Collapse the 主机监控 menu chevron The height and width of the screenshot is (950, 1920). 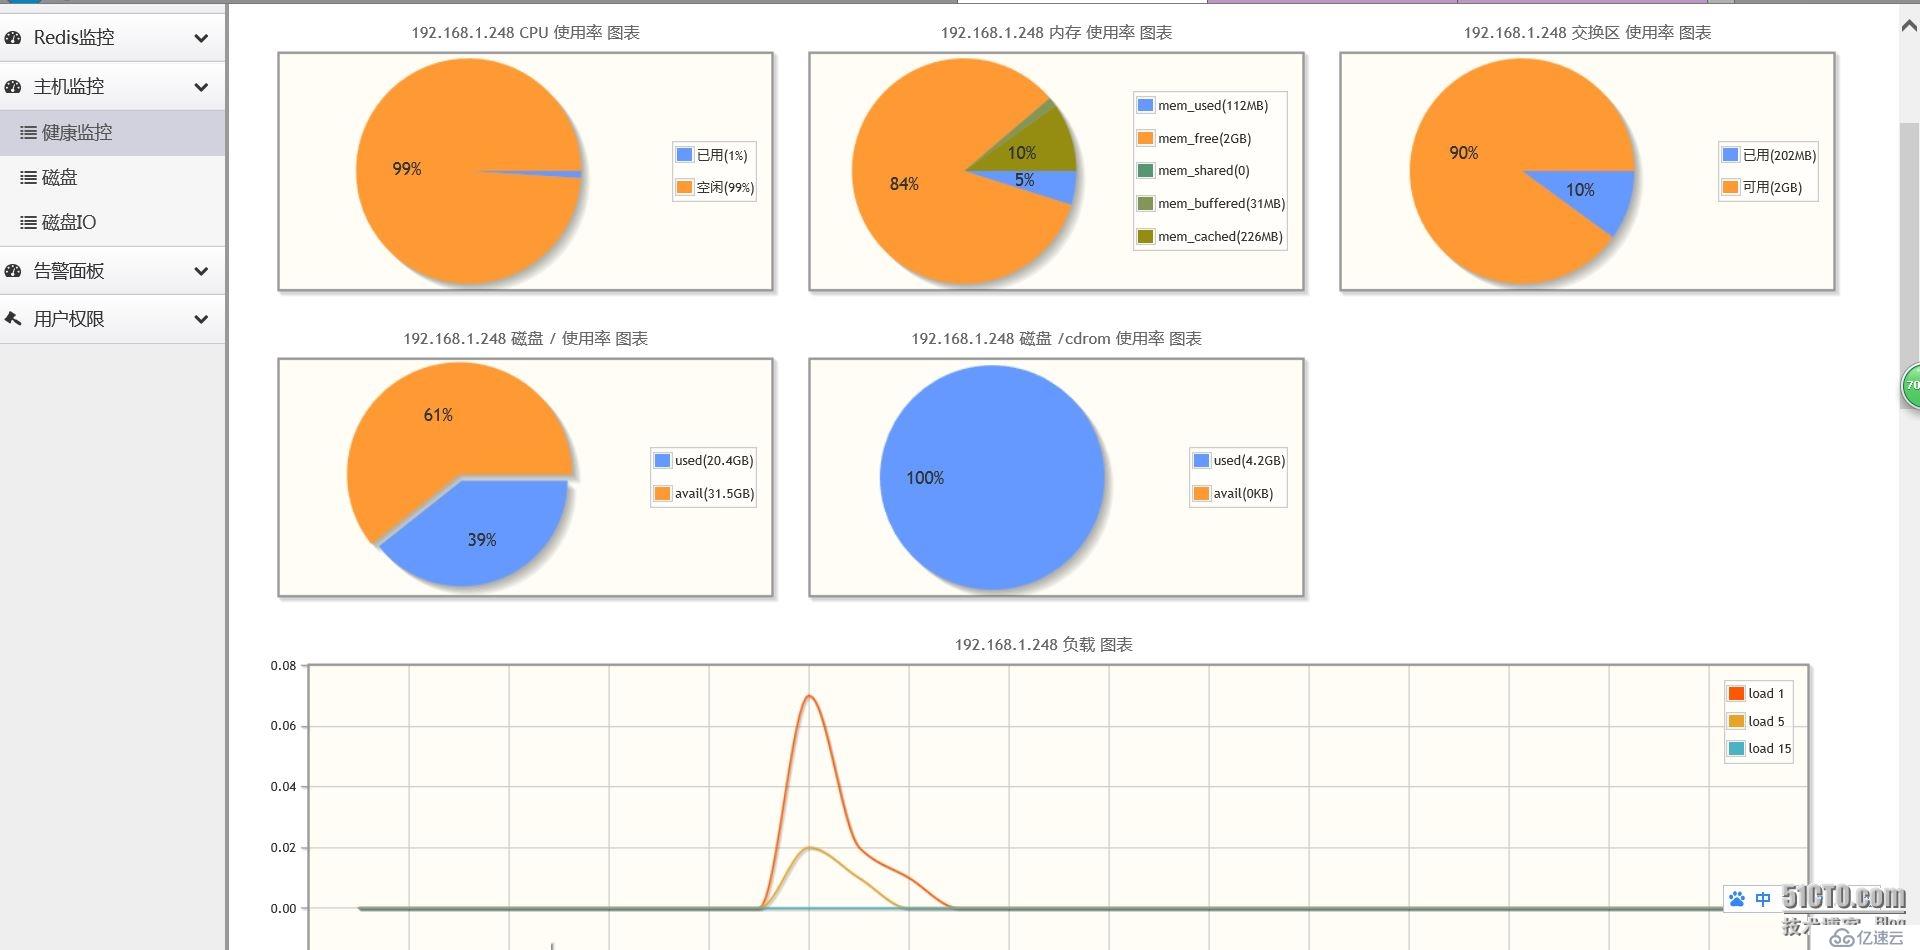(x=201, y=87)
